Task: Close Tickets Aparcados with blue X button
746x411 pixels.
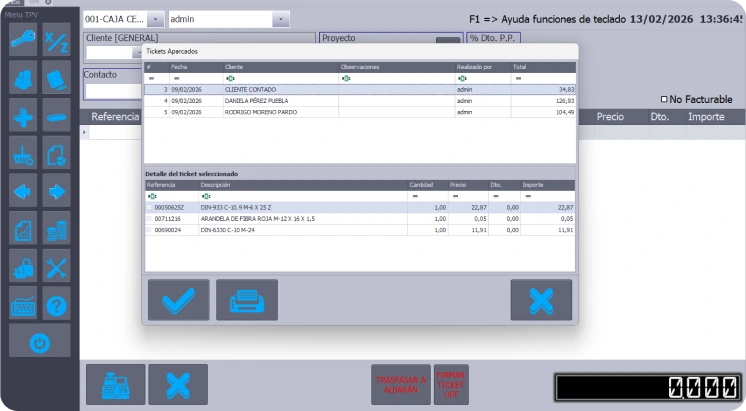Action: 541,300
